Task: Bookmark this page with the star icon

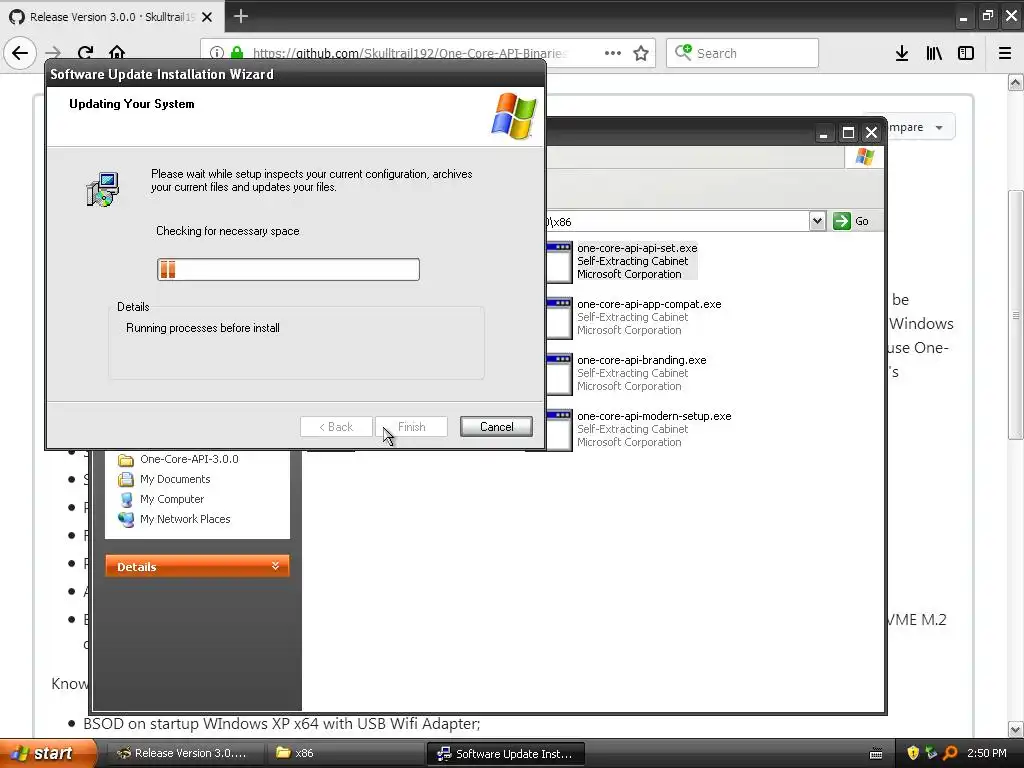Action: 641,53
